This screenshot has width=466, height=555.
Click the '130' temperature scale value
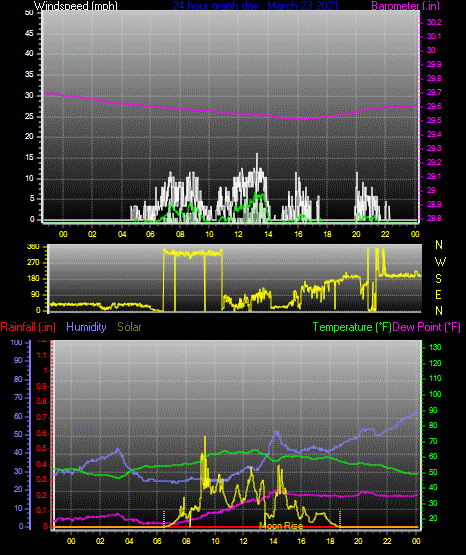(435, 347)
